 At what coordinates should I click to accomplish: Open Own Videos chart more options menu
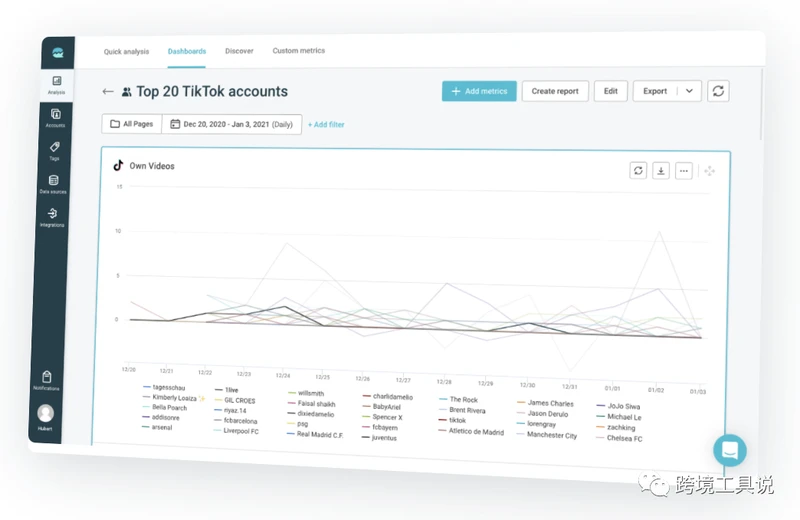click(x=684, y=171)
